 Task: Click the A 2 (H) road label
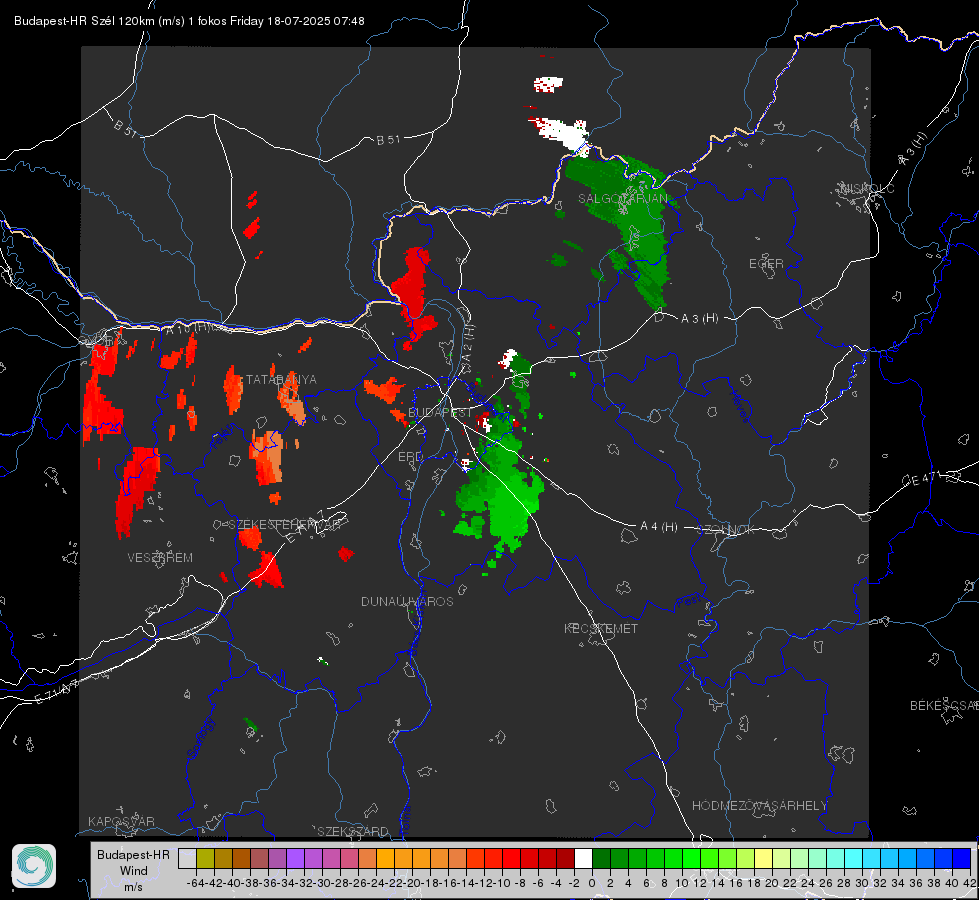(469, 344)
